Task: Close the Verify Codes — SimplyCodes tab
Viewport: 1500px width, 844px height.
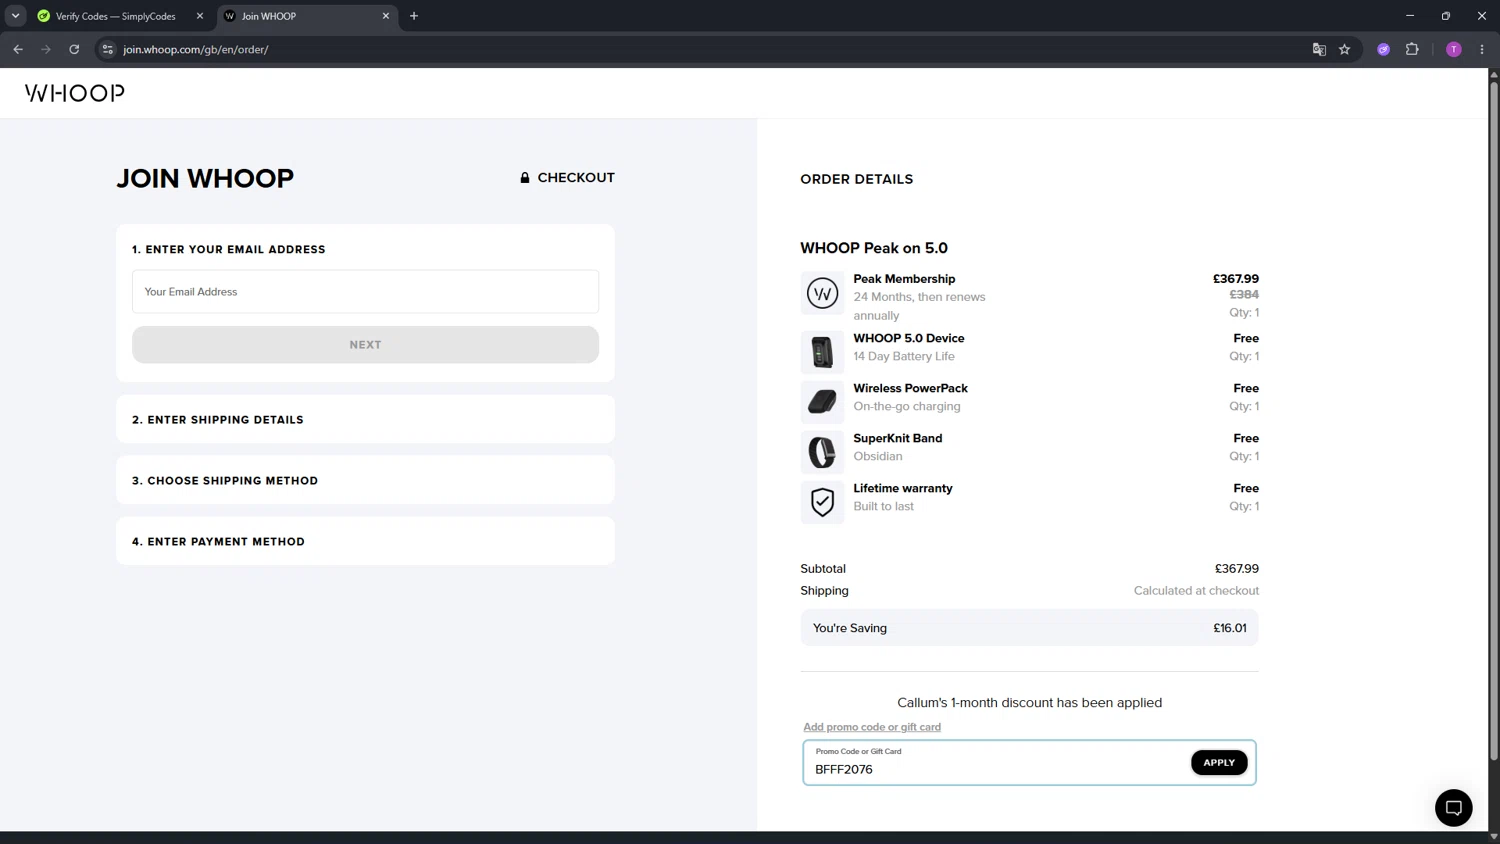Action: click(200, 16)
